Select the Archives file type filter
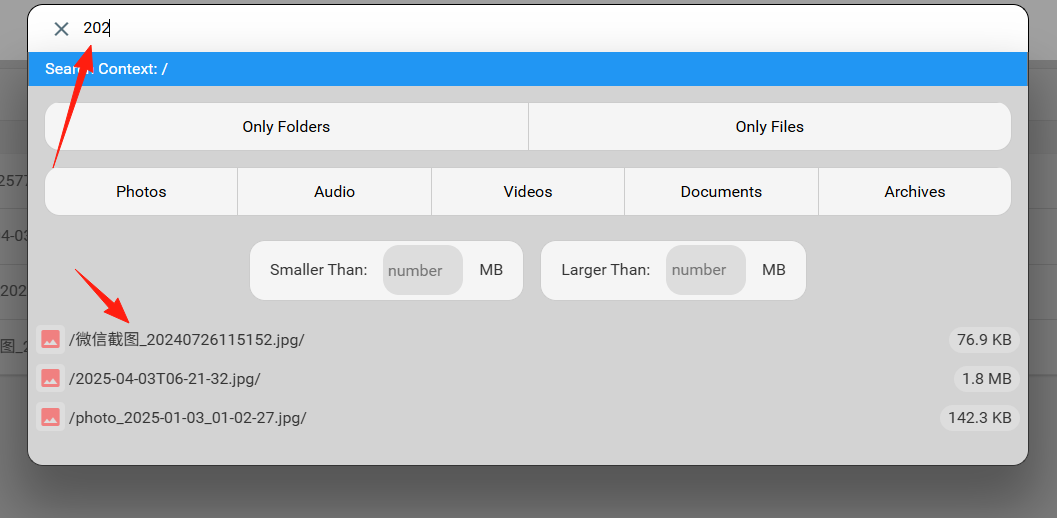Viewport: 1057px width, 518px height. 915,192
